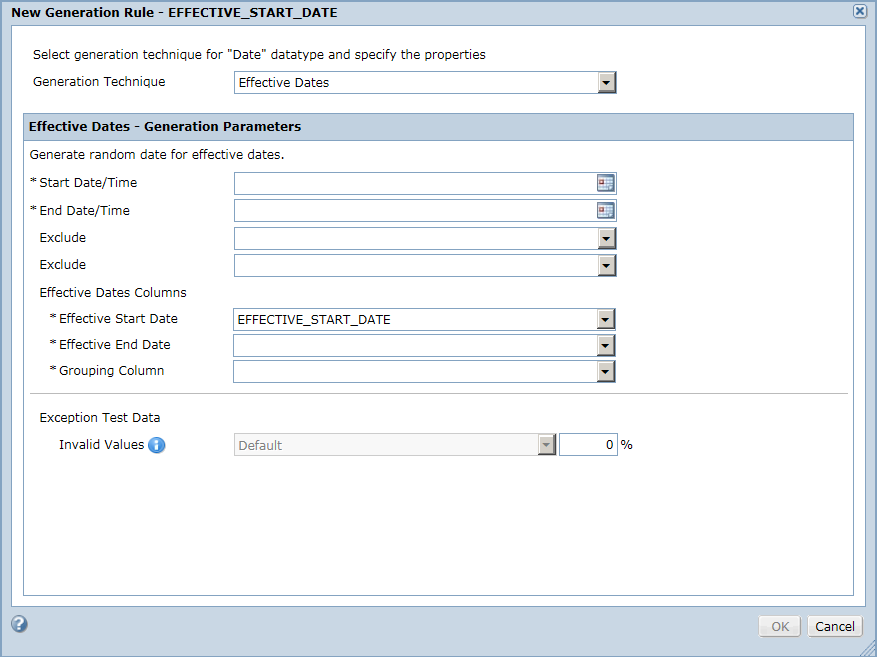
Task: Click the Effective Dates technique text box
Action: click(x=416, y=83)
